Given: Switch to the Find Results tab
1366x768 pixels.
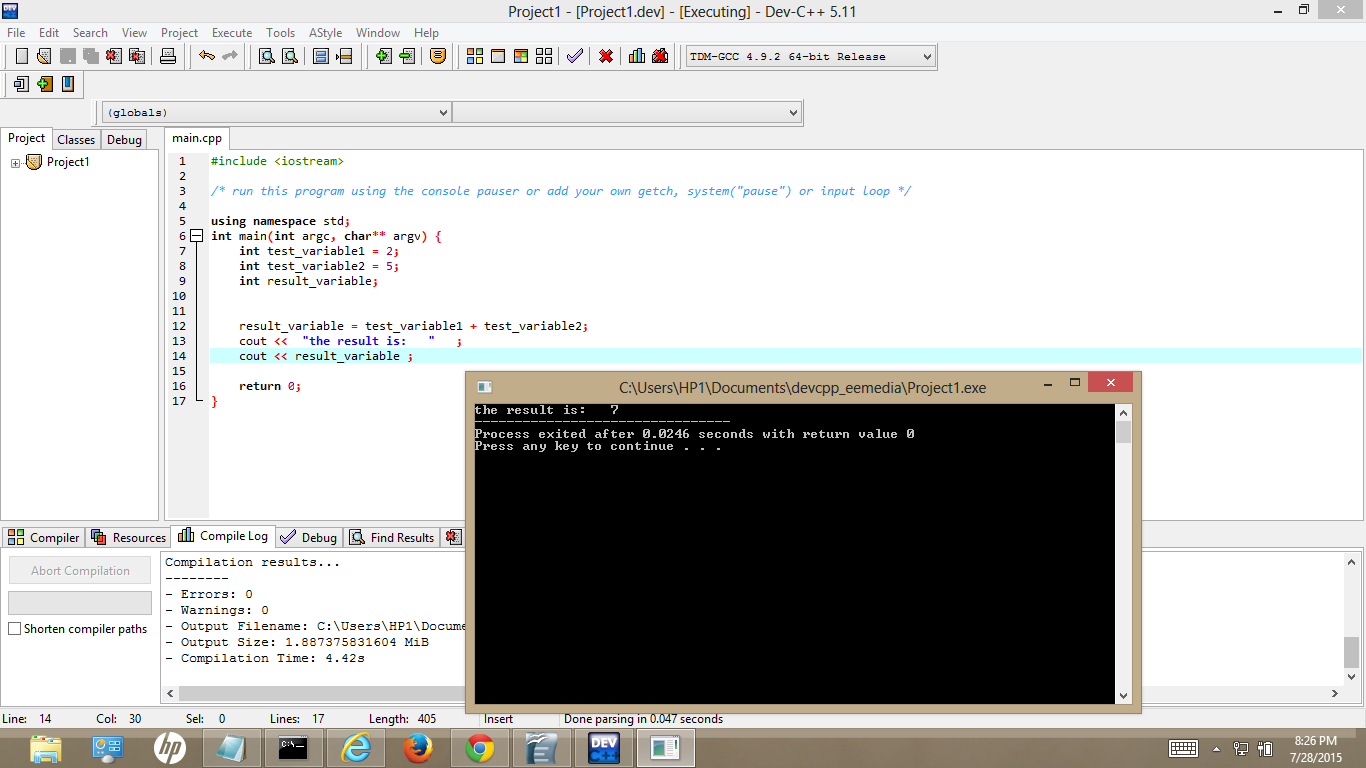Looking at the screenshot, I should click(392, 538).
